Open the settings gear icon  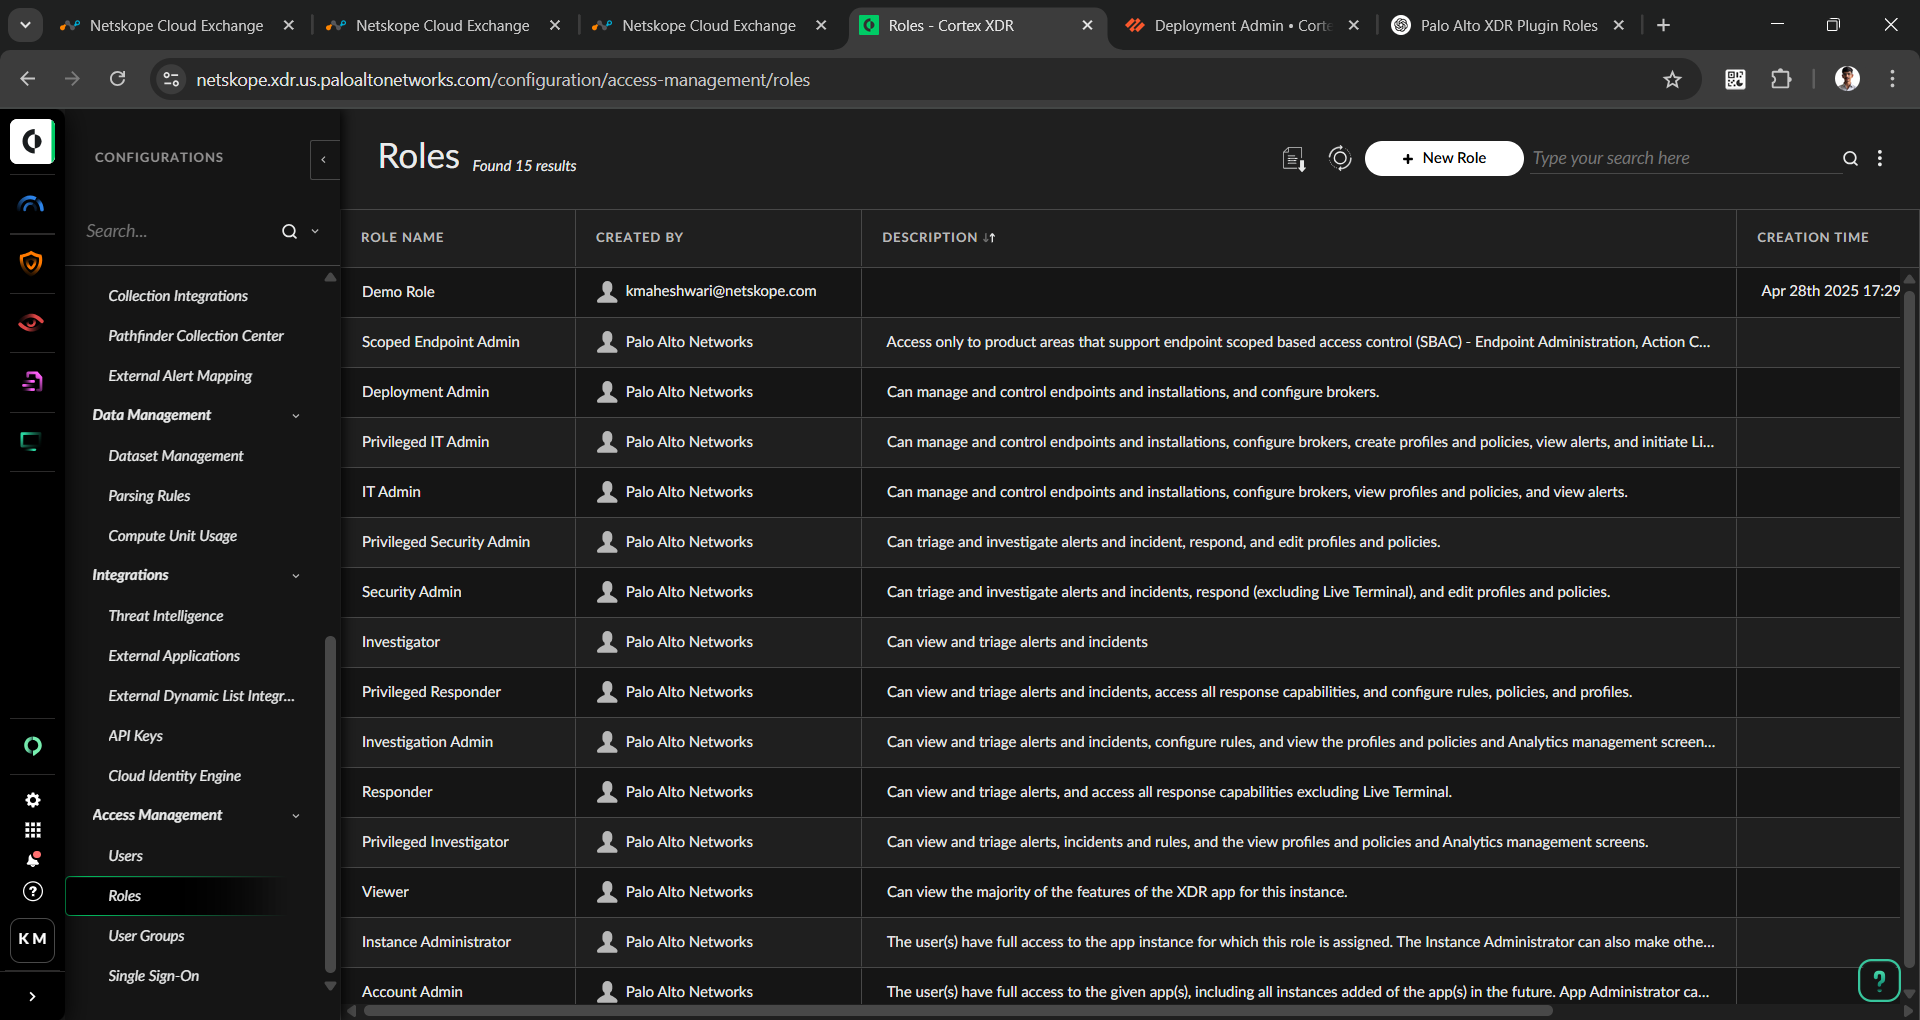(x=33, y=800)
